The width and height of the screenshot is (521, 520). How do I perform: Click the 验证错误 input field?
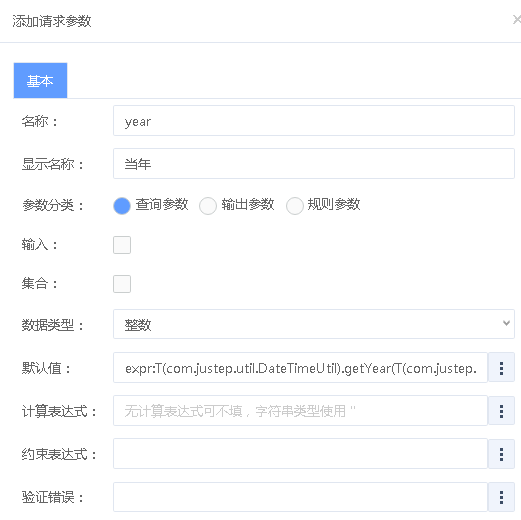[300, 497]
